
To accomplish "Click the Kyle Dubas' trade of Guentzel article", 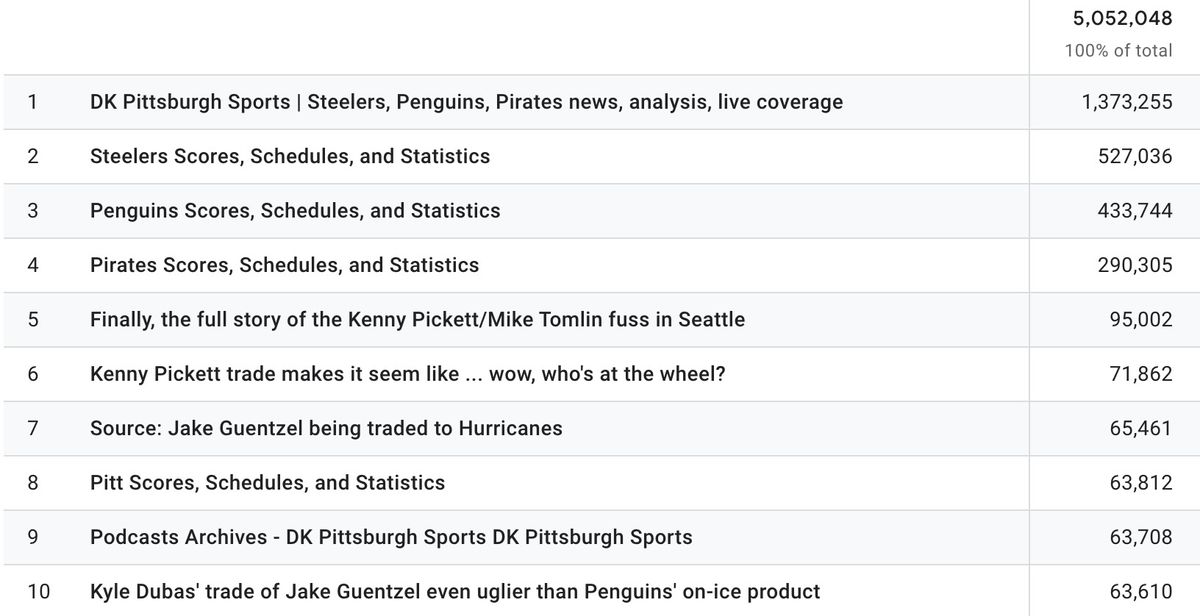I will coord(455,591).
